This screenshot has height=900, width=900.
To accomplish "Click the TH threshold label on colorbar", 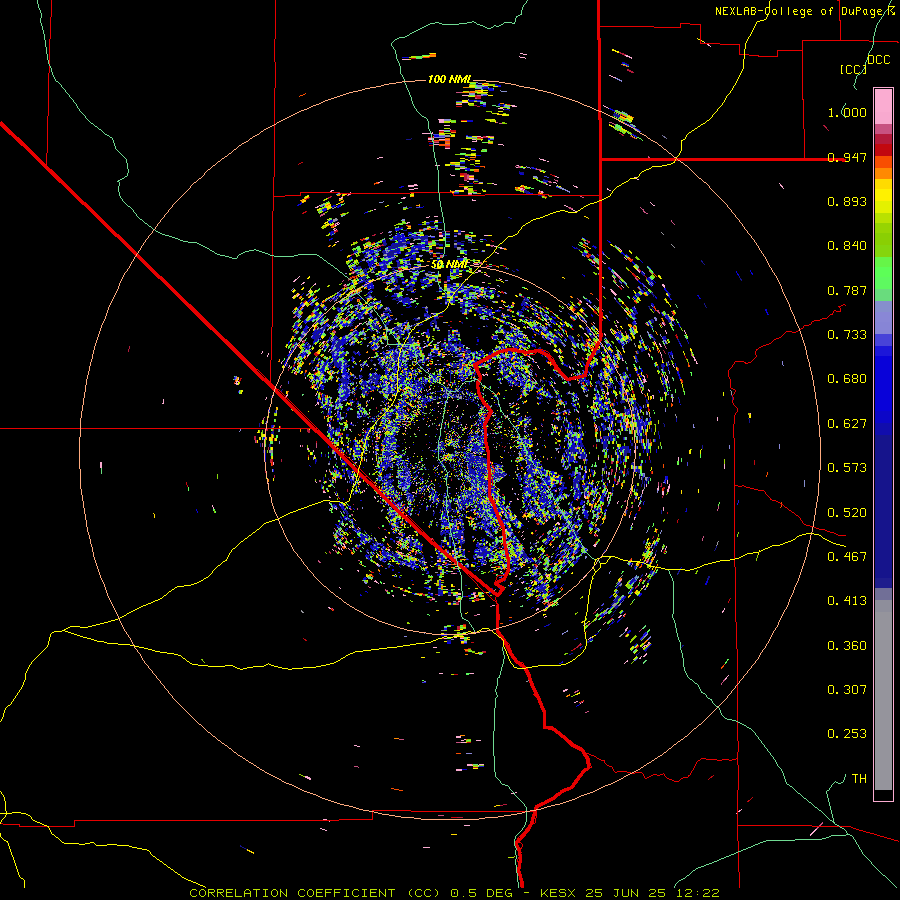I will click(859, 779).
